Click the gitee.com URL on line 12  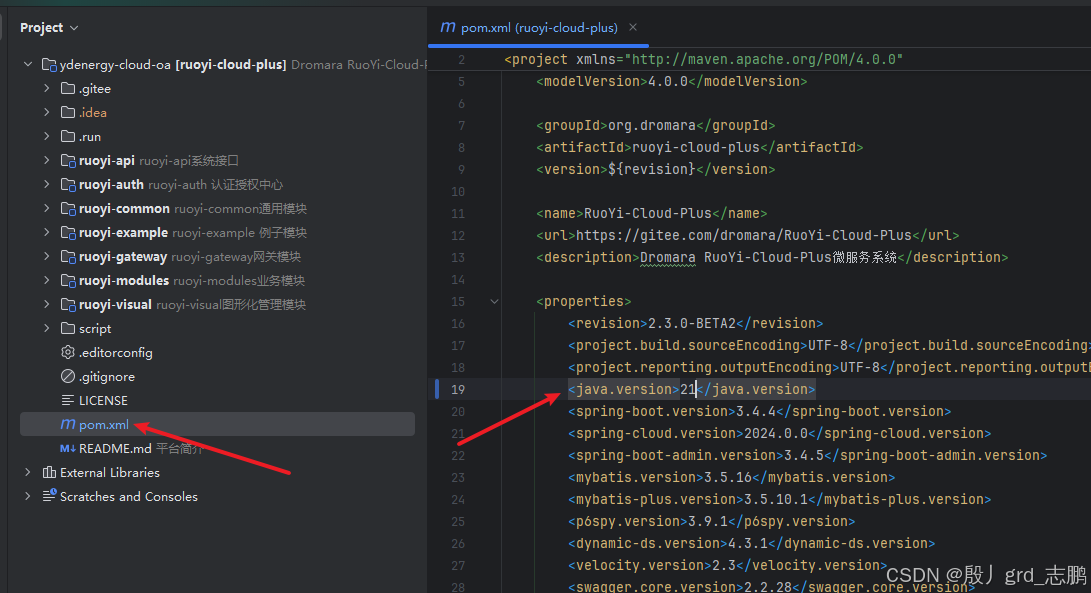[x=743, y=235]
